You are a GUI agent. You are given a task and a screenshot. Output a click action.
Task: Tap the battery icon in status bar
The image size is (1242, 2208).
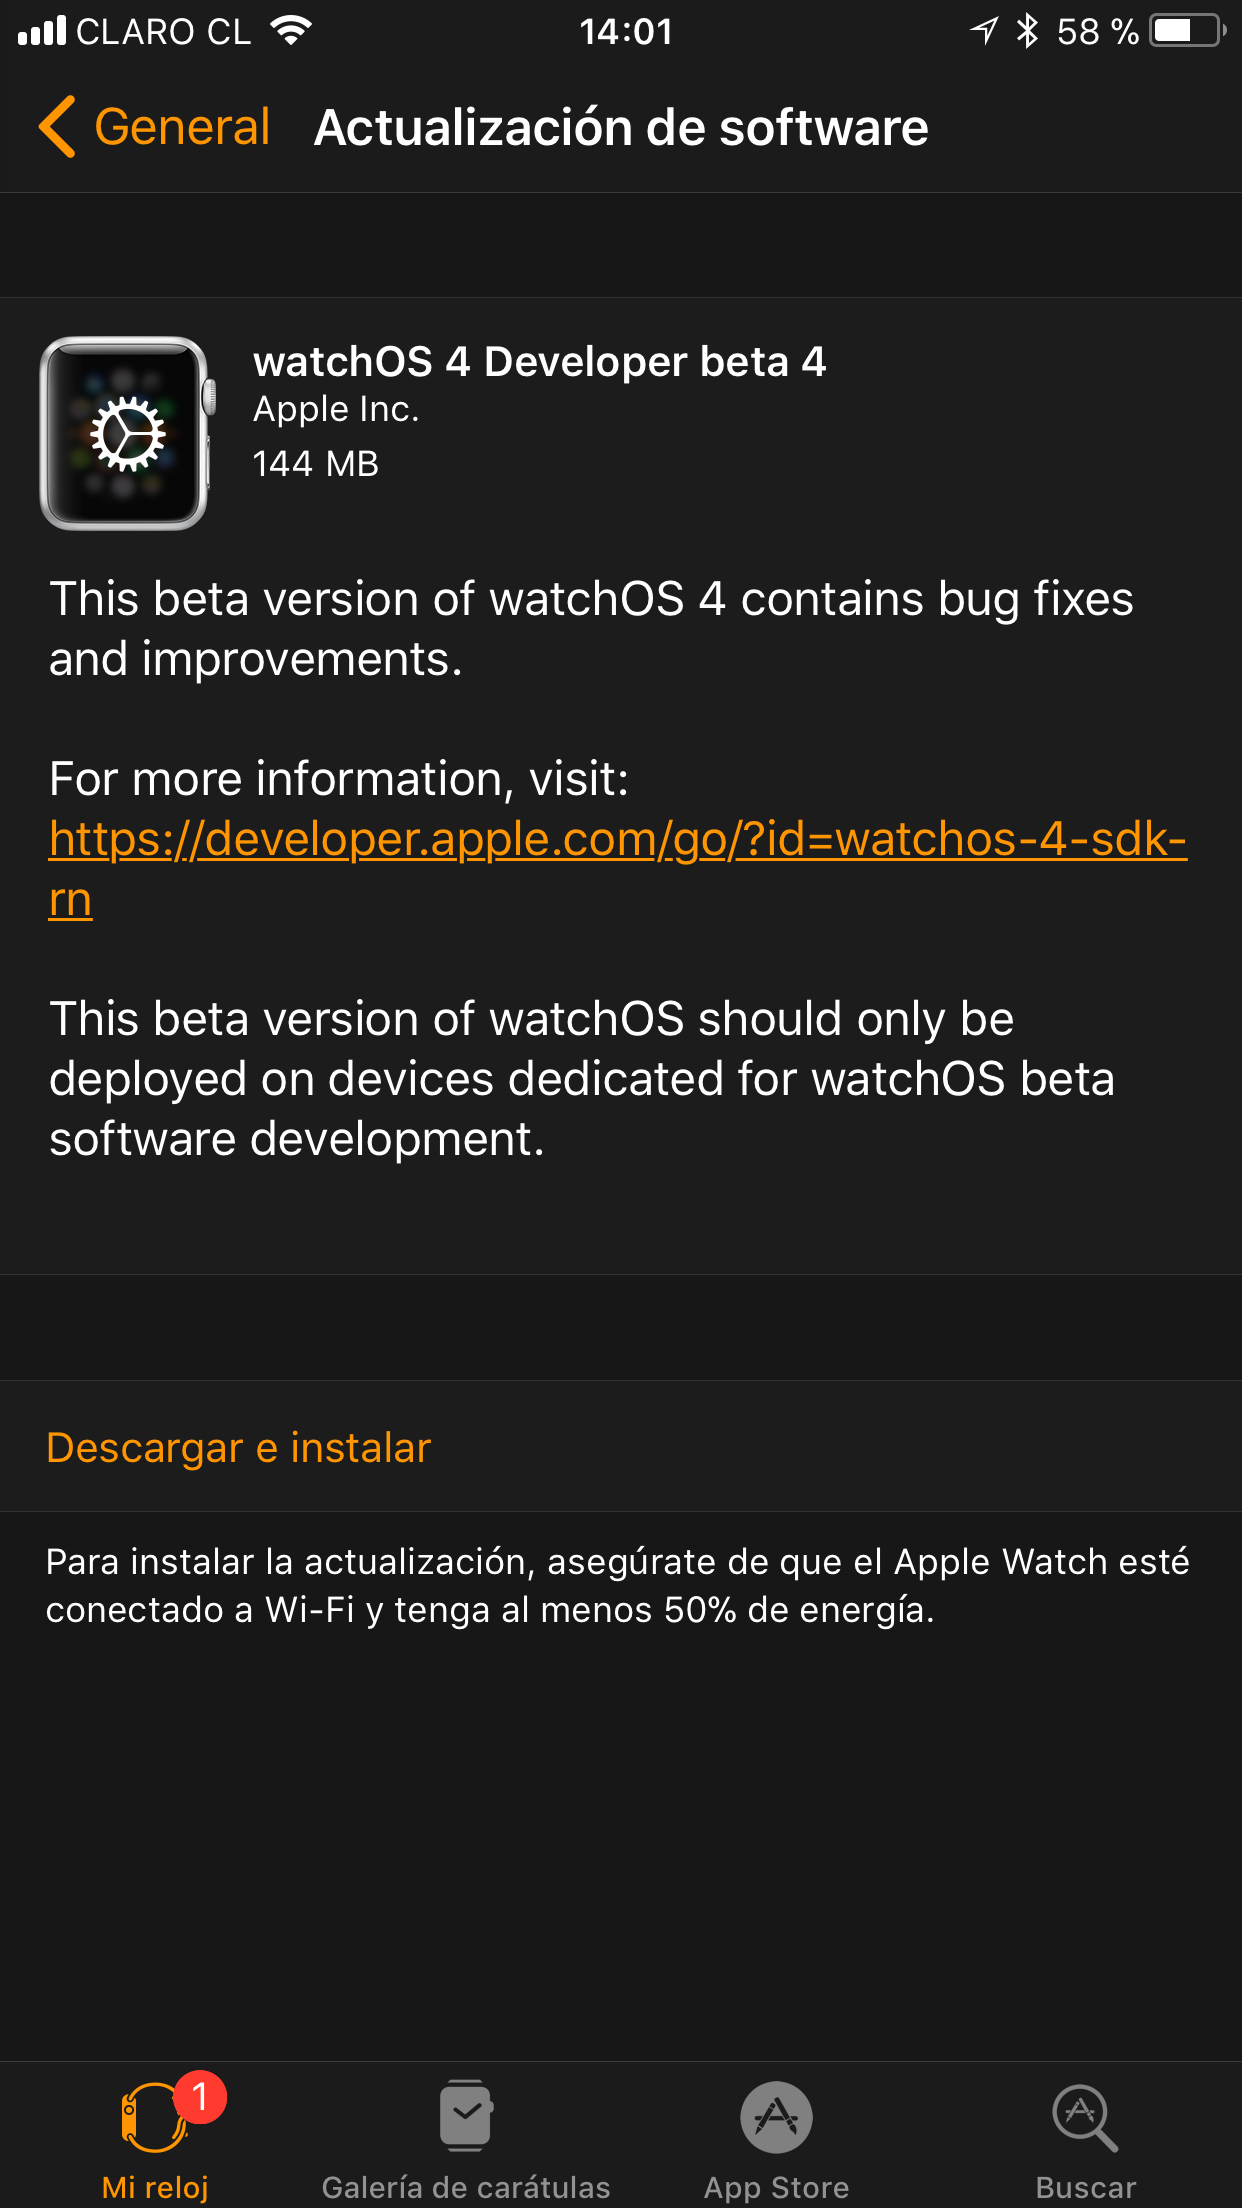[1188, 31]
